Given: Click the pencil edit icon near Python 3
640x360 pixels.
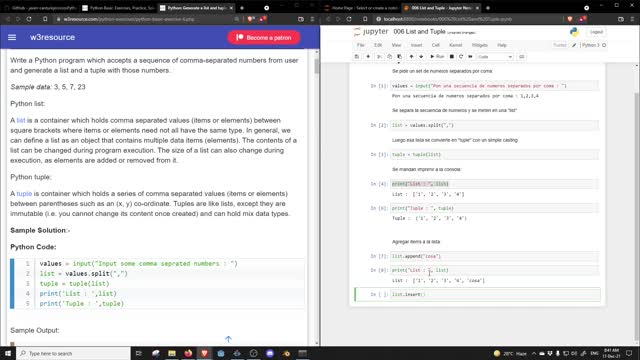Looking at the screenshot, I should [574, 45].
